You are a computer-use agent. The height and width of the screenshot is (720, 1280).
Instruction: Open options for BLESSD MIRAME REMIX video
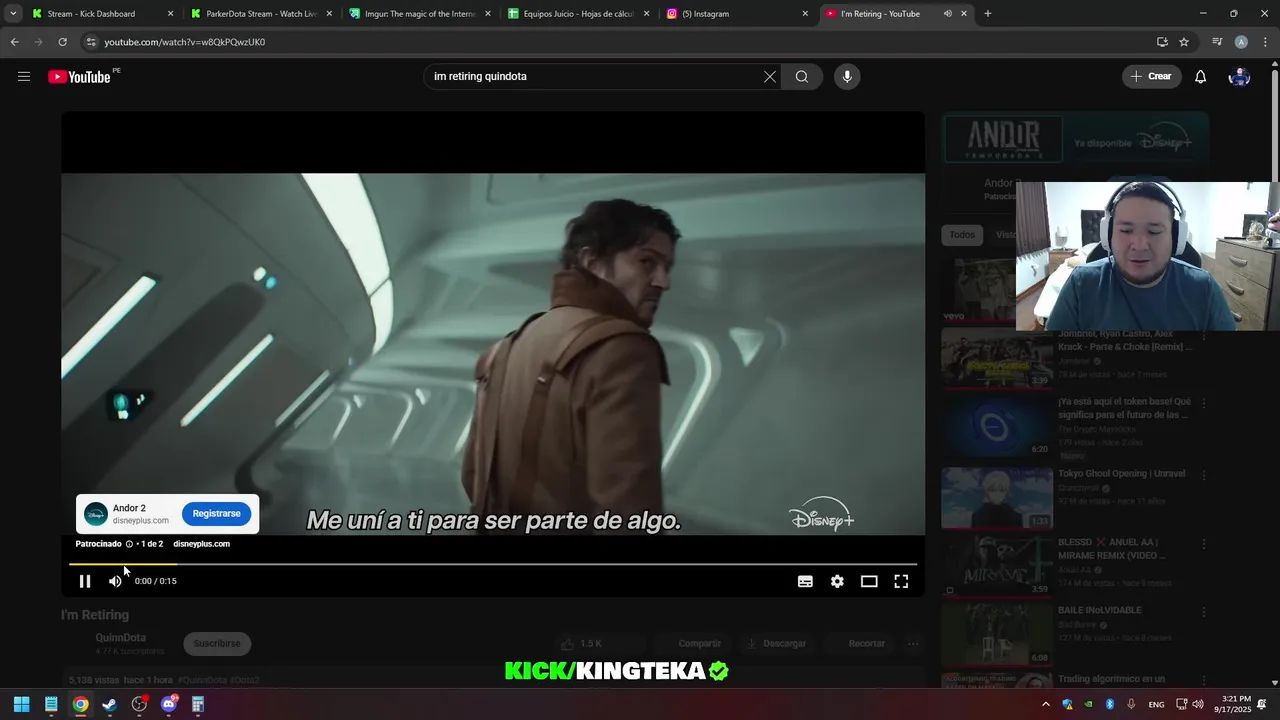pyautogui.click(x=1204, y=544)
